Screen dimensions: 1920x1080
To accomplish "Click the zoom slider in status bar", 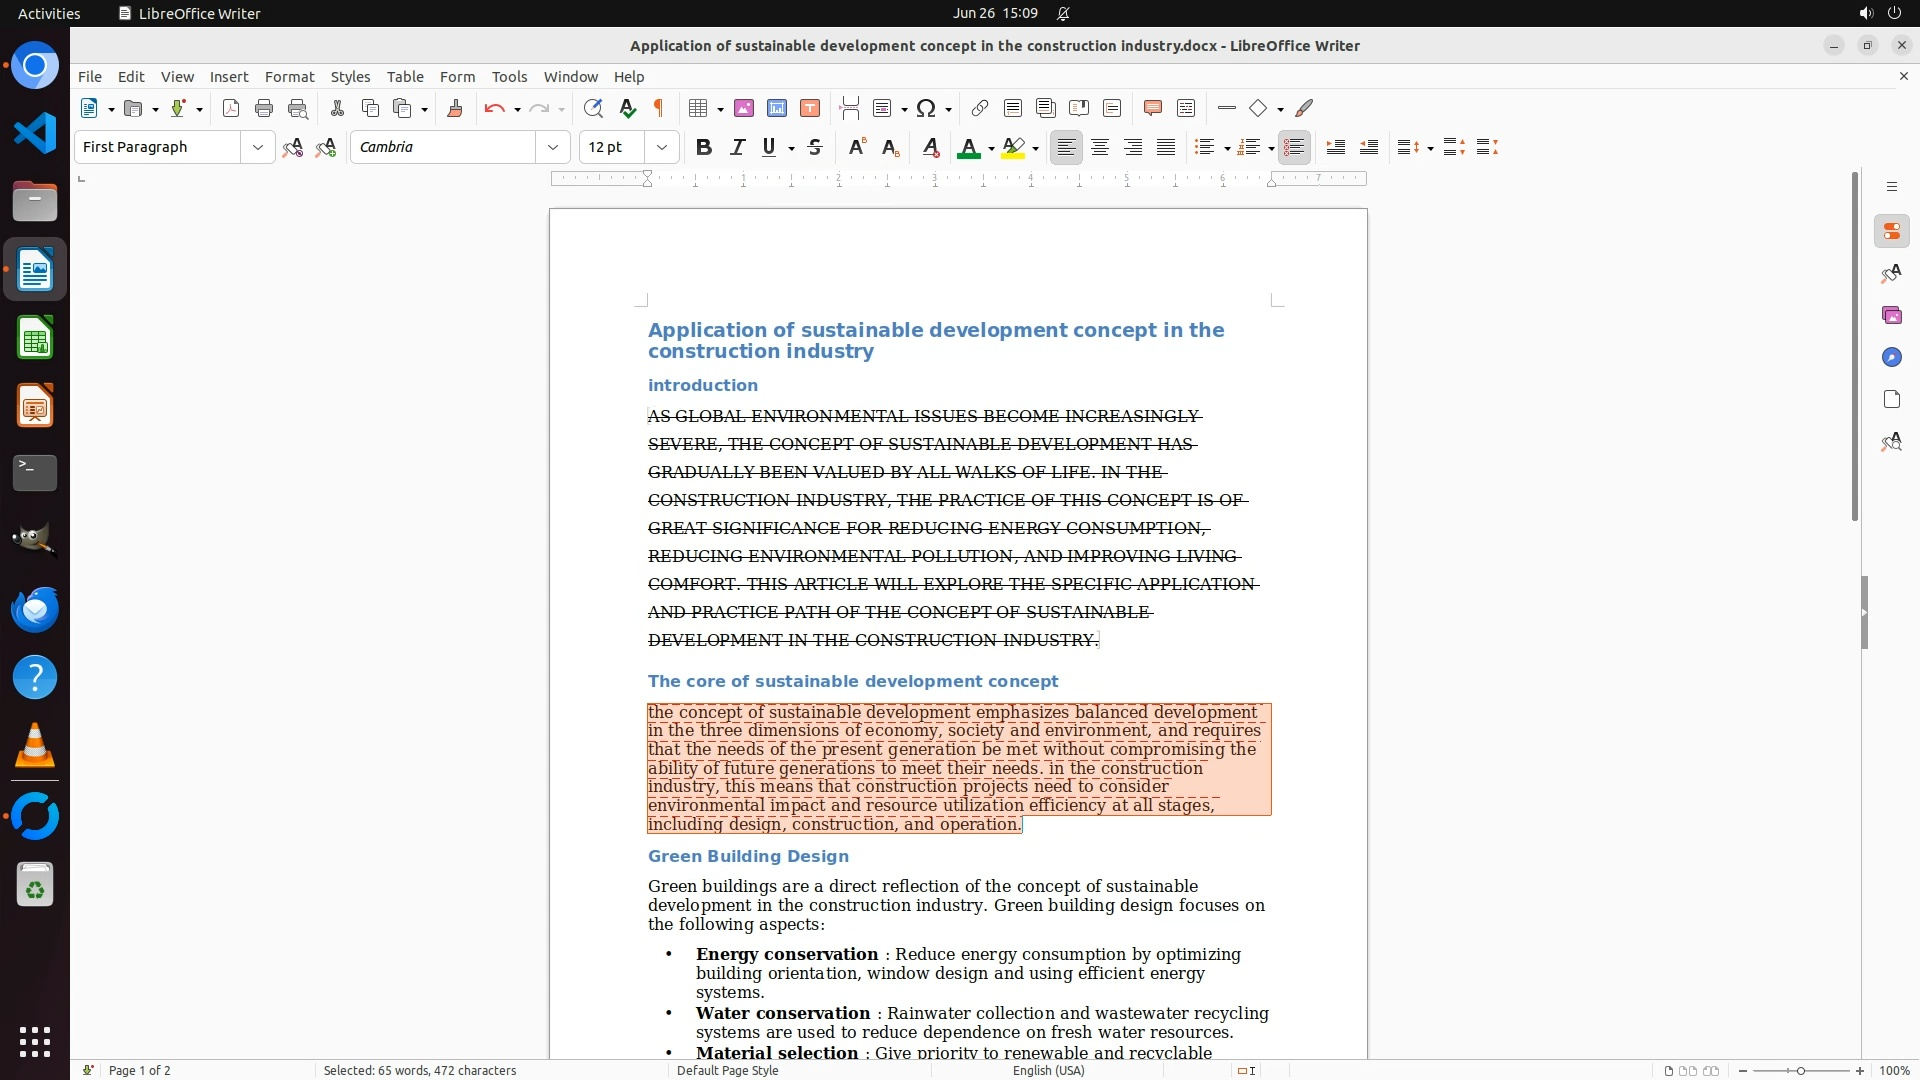I will tap(1801, 1071).
